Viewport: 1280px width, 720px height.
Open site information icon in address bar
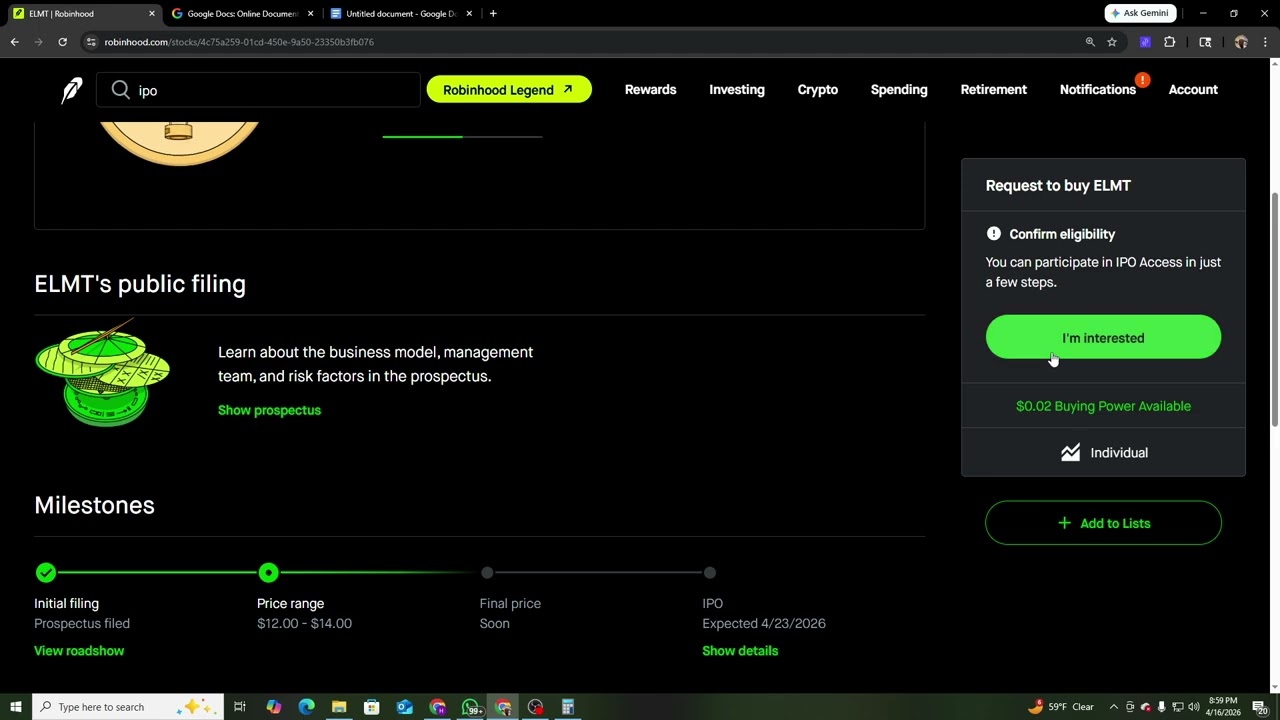[91, 42]
